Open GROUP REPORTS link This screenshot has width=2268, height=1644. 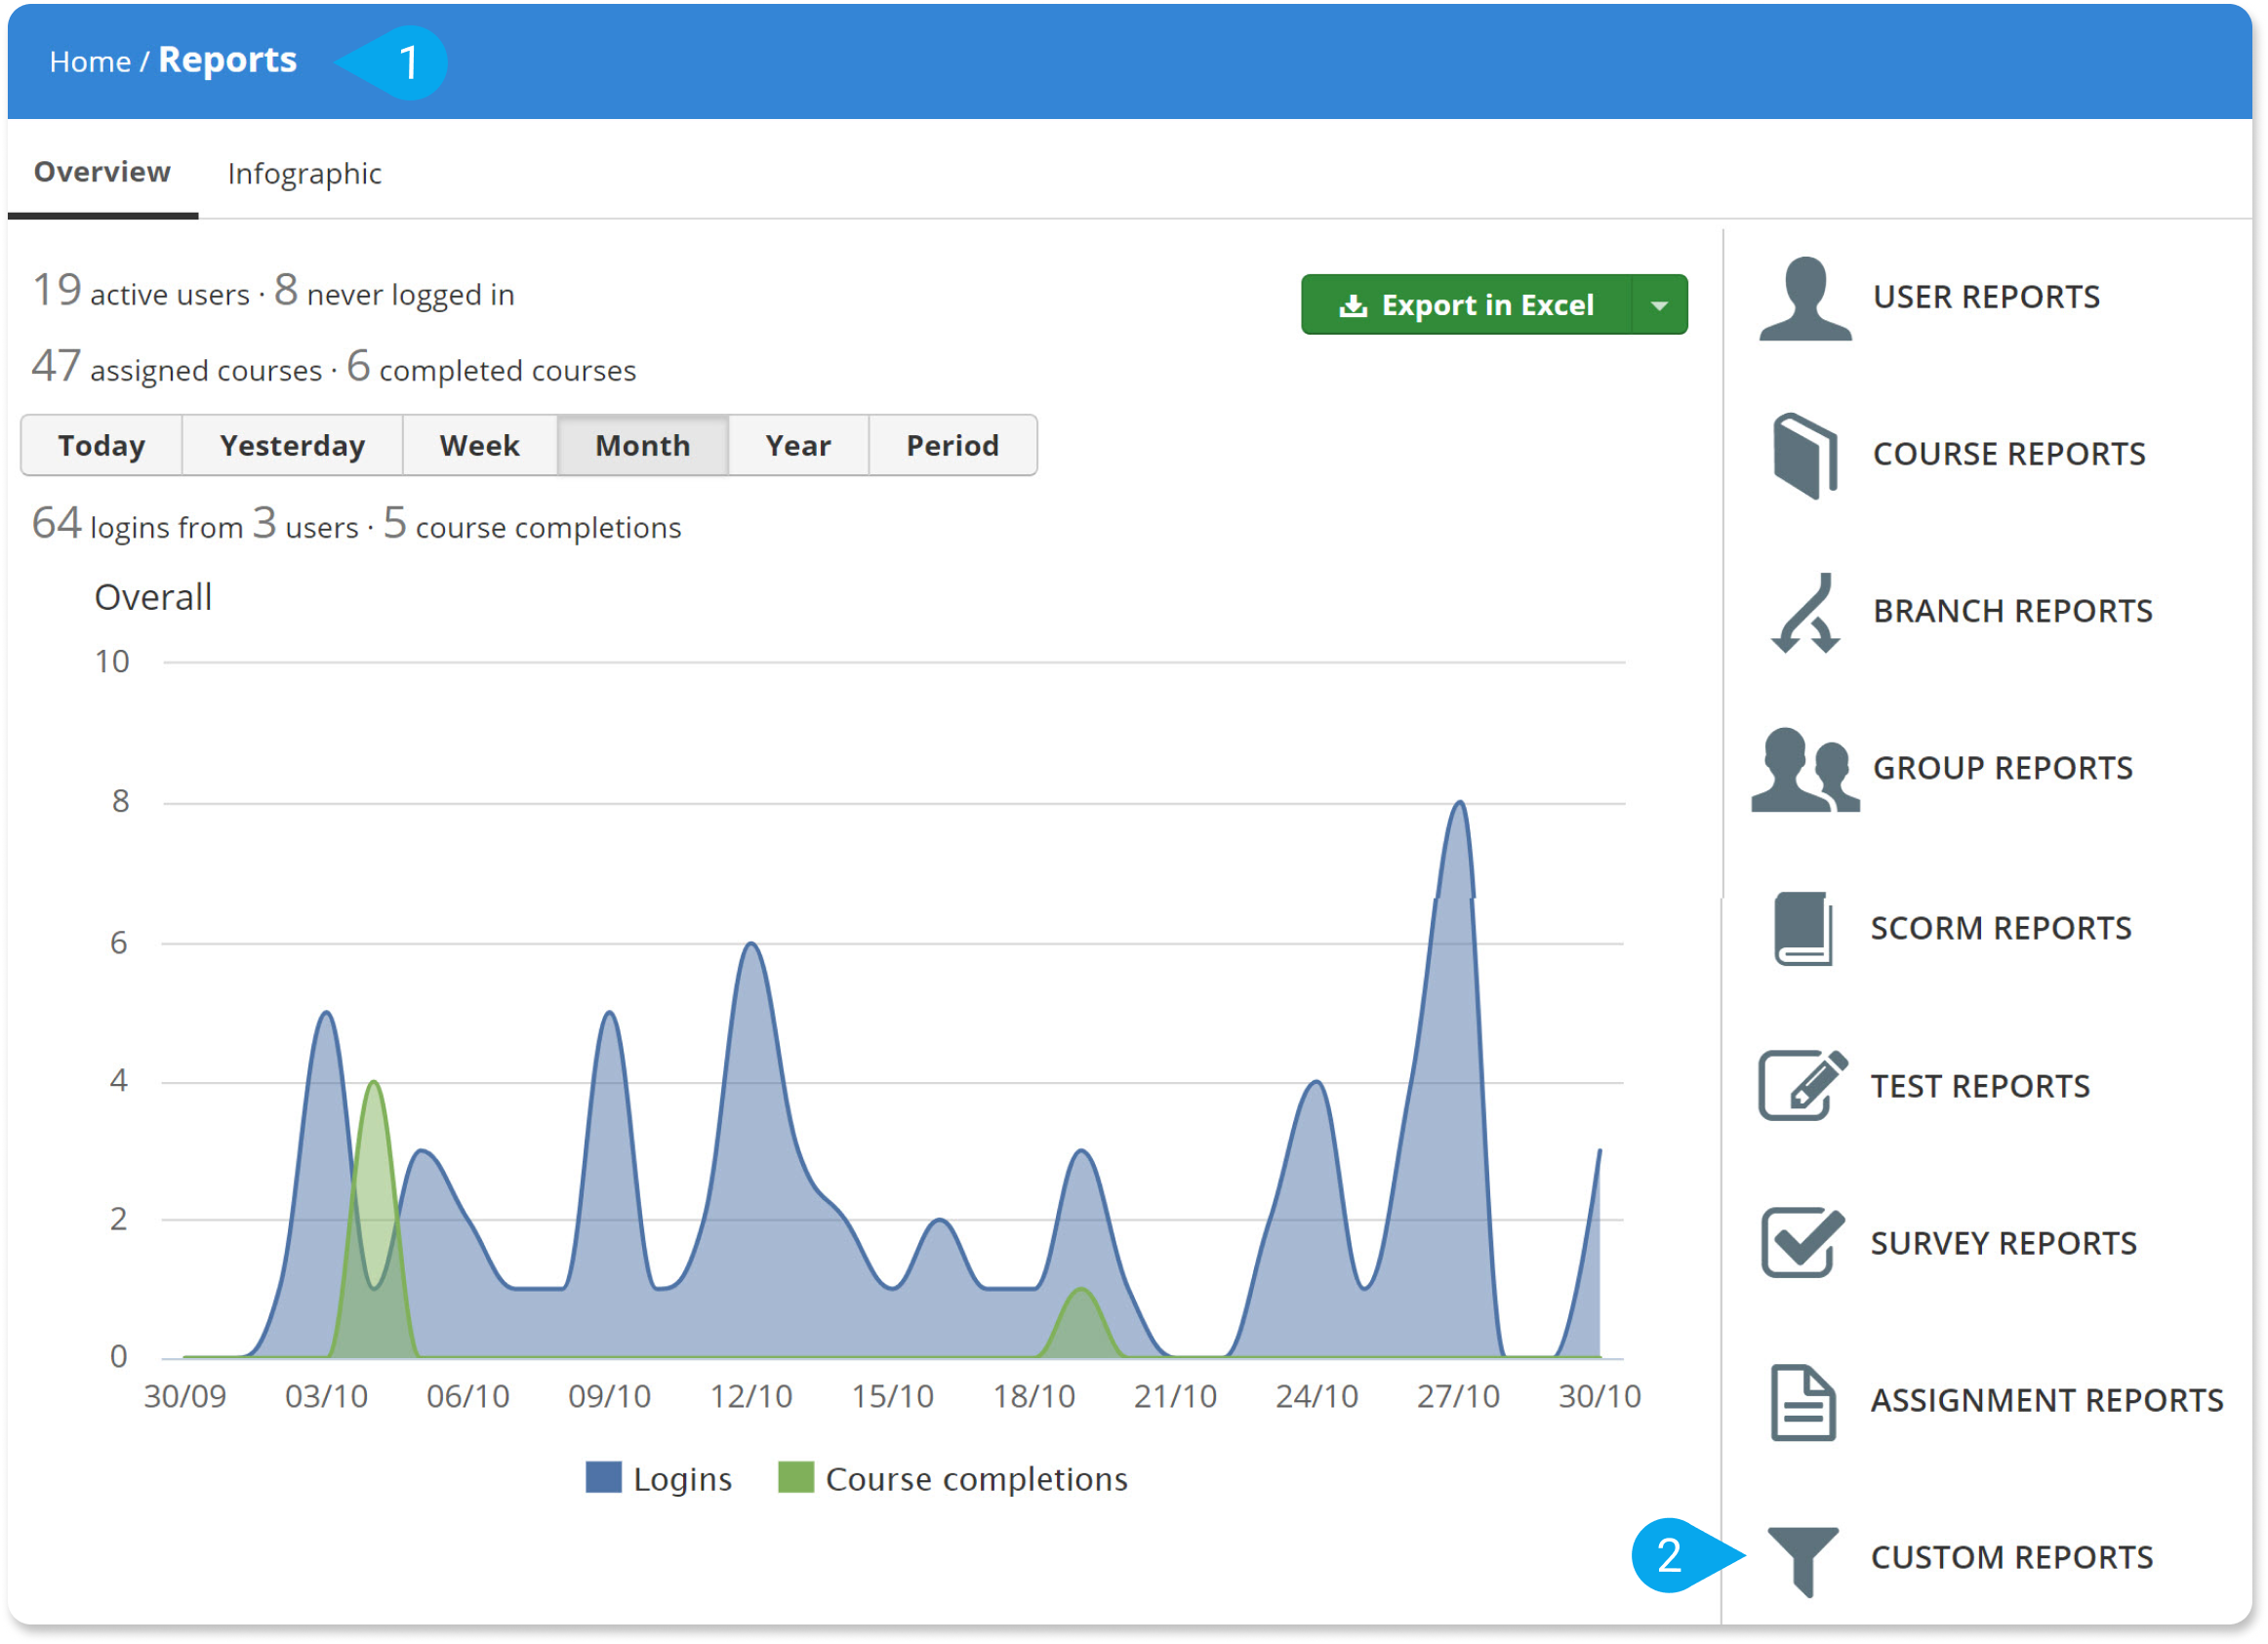pyautogui.click(x=2002, y=769)
